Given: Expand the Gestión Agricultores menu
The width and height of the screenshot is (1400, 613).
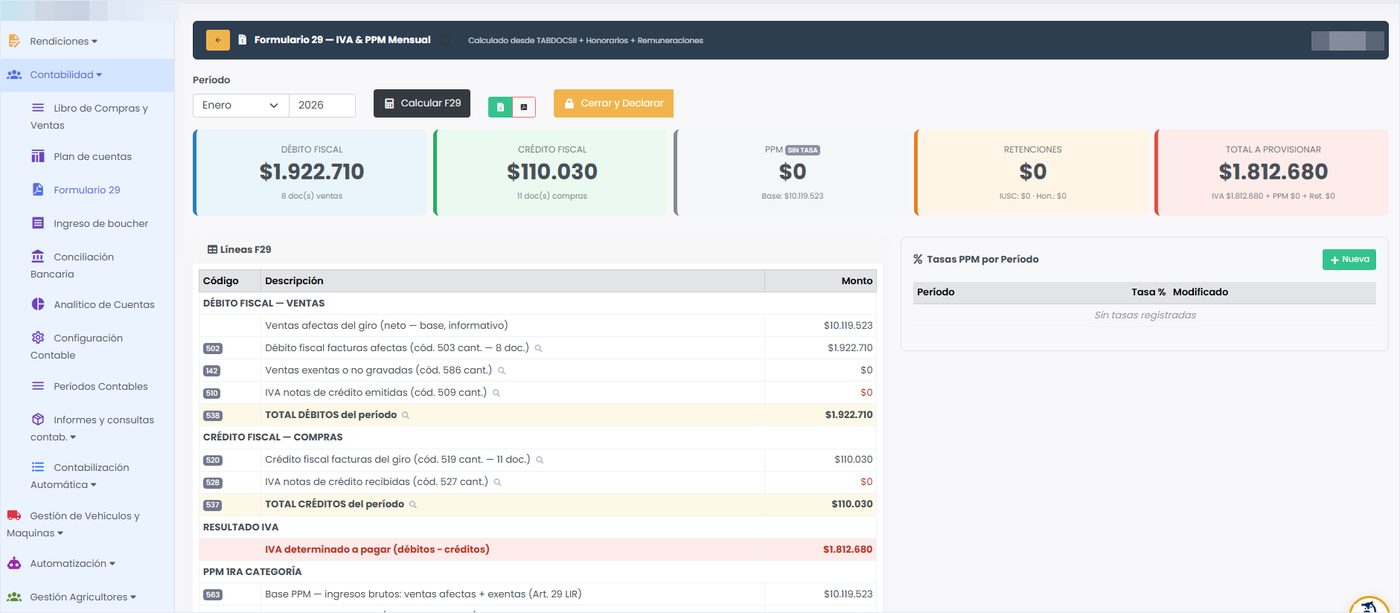Looking at the screenshot, I should [x=83, y=597].
